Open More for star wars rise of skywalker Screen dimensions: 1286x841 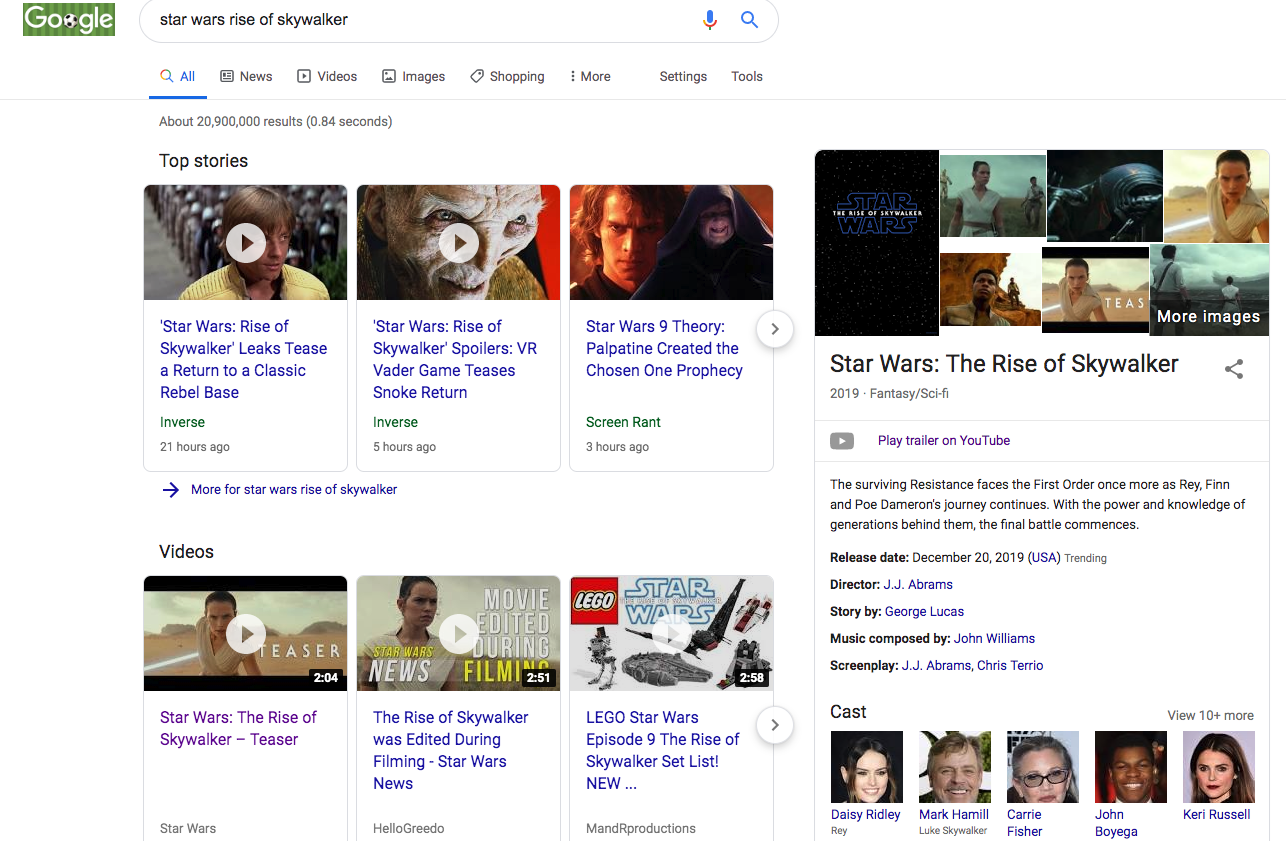click(x=293, y=489)
